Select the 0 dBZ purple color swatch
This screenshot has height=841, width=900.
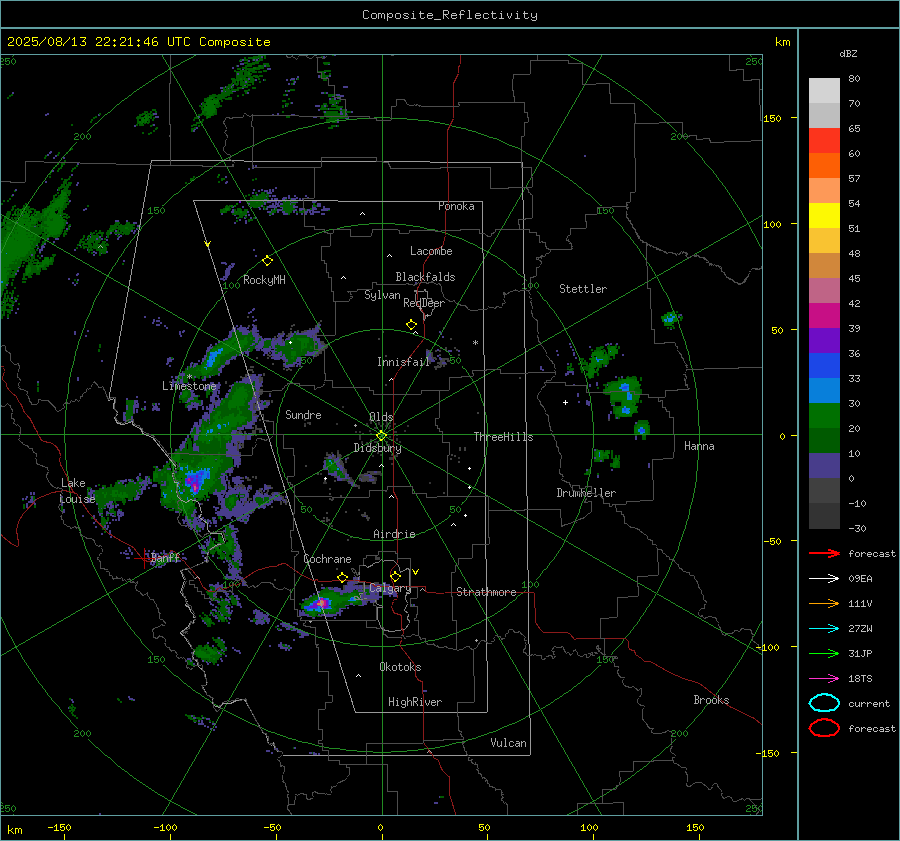[824, 466]
